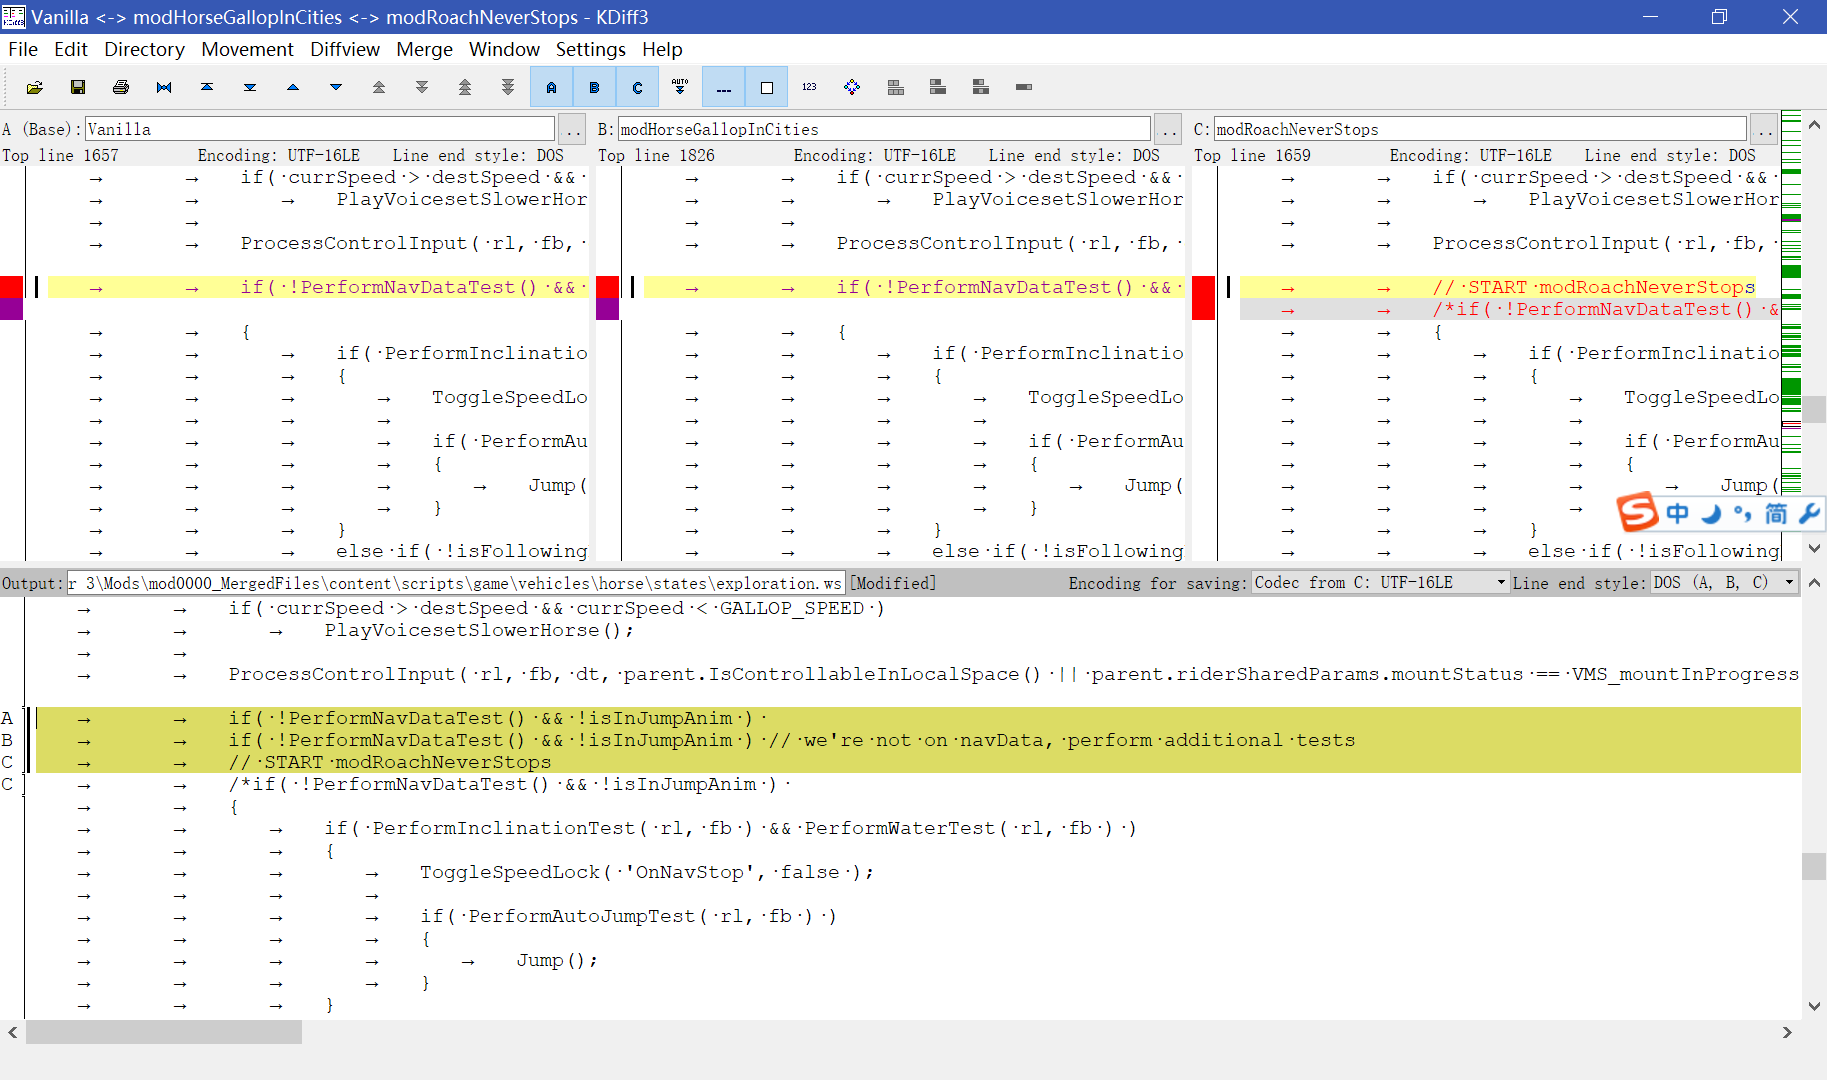Toggle show space and tab characters

click(x=723, y=88)
